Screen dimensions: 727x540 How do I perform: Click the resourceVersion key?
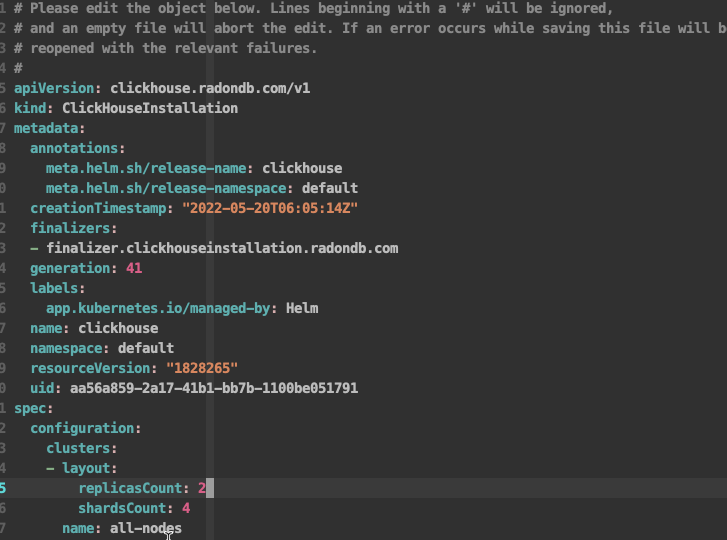[x=90, y=368]
